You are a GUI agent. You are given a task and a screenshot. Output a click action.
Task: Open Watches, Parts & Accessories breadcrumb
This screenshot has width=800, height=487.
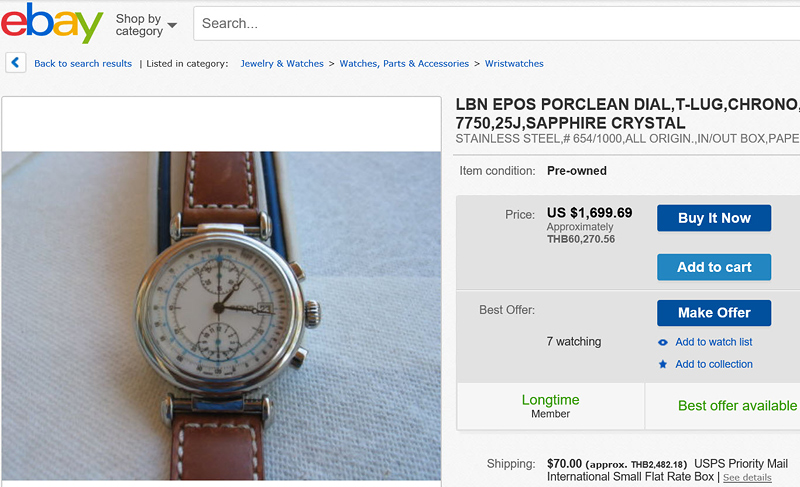point(404,64)
